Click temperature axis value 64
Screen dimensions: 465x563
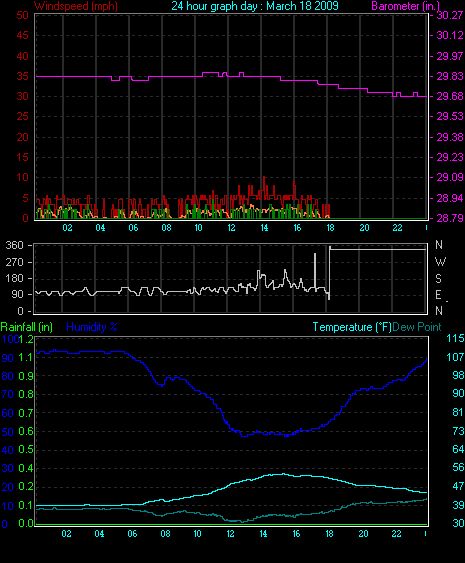pos(458,449)
